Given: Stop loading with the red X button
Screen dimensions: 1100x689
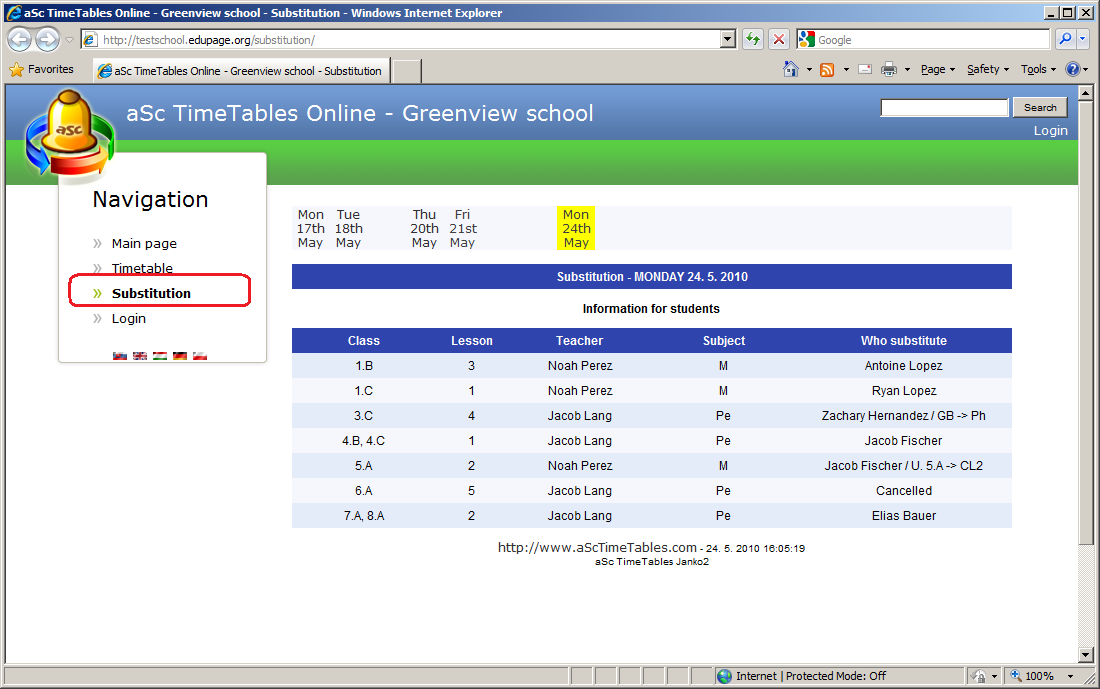Looking at the screenshot, I should click(x=779, y=39).
